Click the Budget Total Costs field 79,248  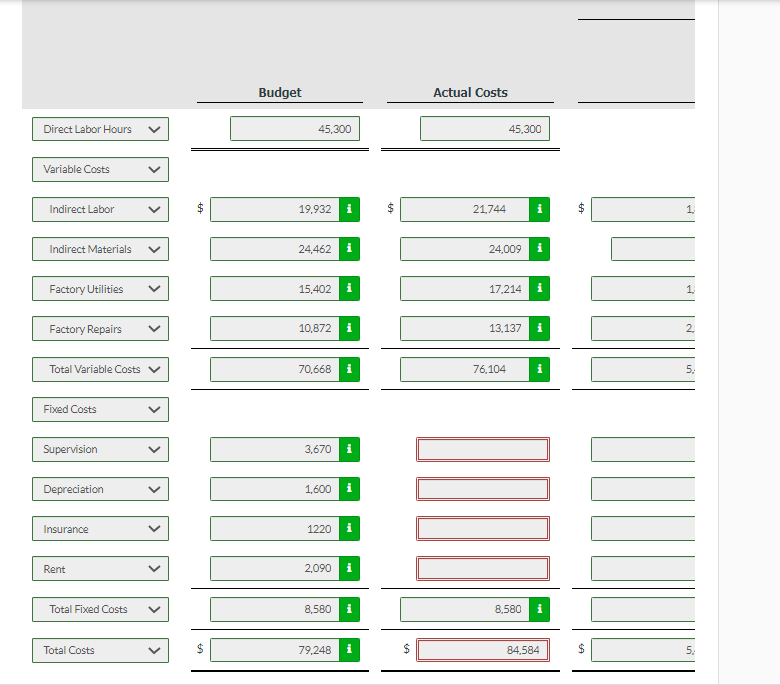[x=275, y=650]
